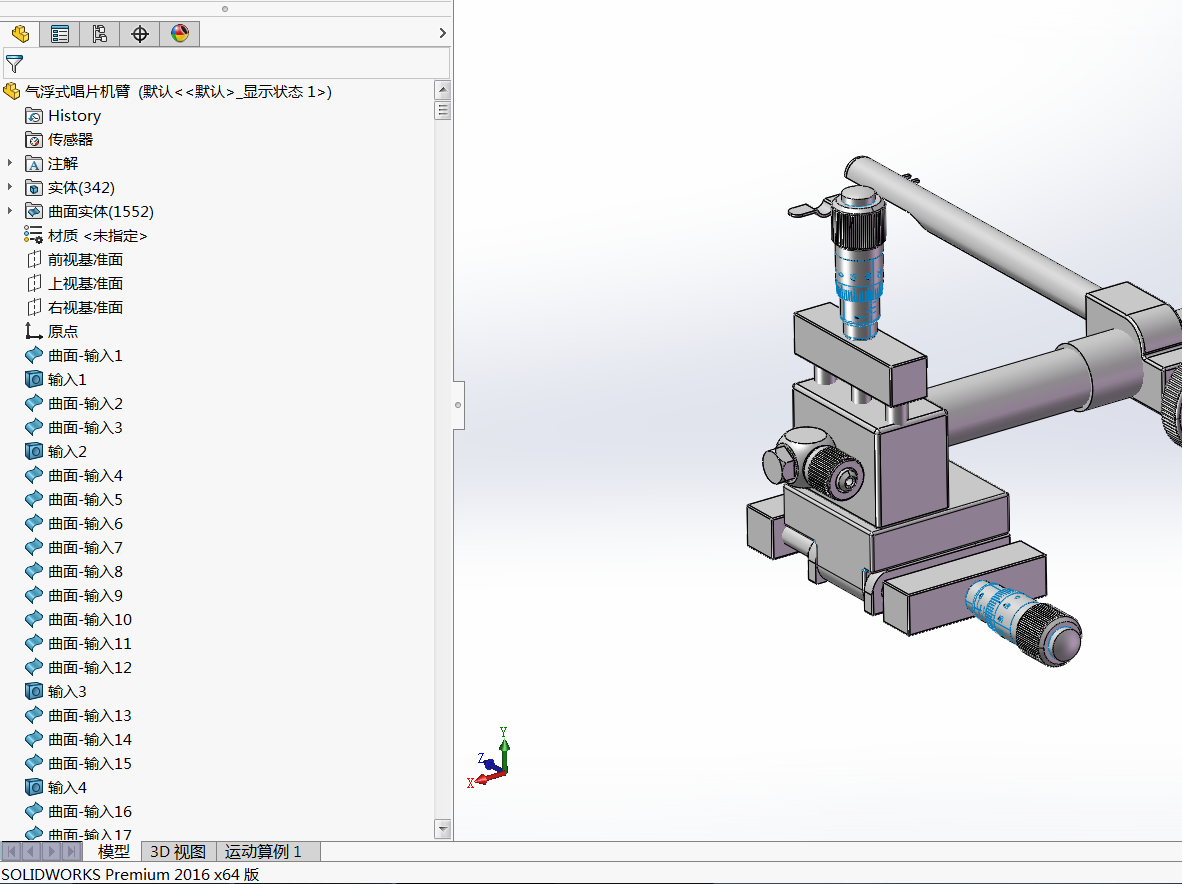The width and height of the screenshot is (1182, 884).
Task: Select 曲面-输入11 in the tree
Action: click(90, 644)
